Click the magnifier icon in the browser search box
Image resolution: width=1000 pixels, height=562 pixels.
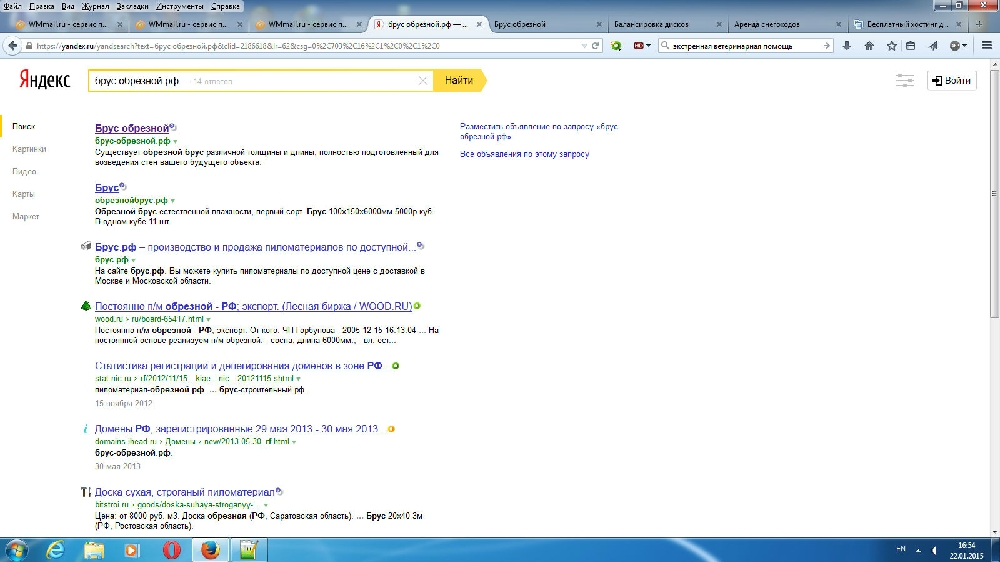pos(665,46)
